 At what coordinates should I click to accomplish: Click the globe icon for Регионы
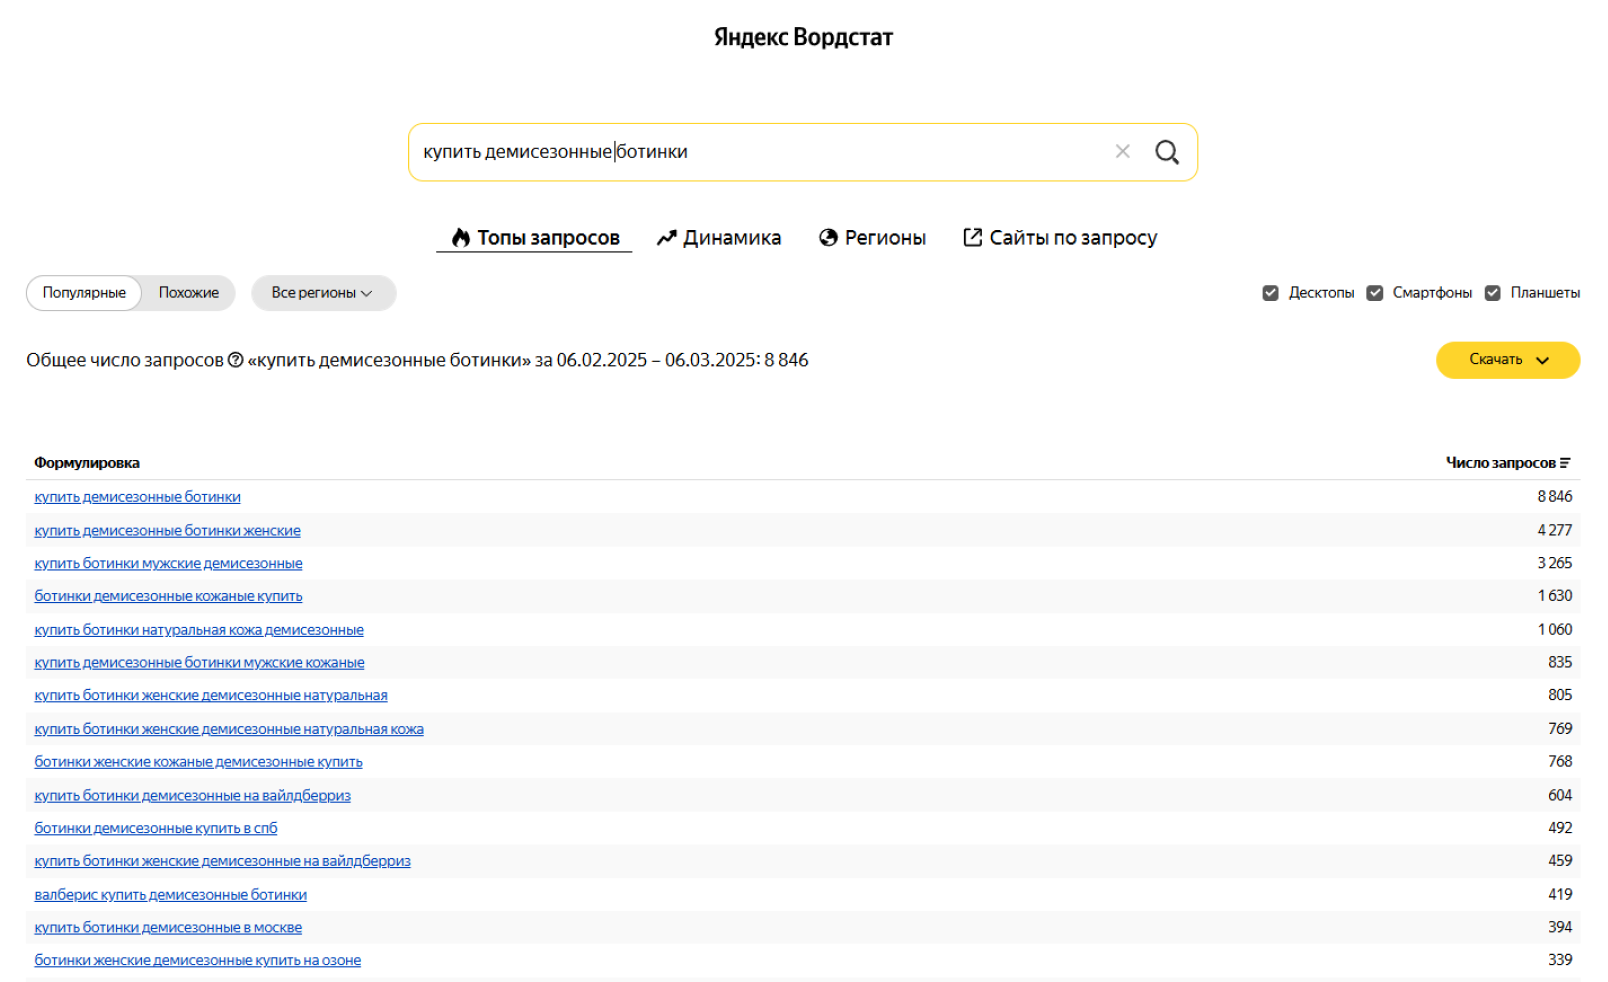click(x=828, y=238)
